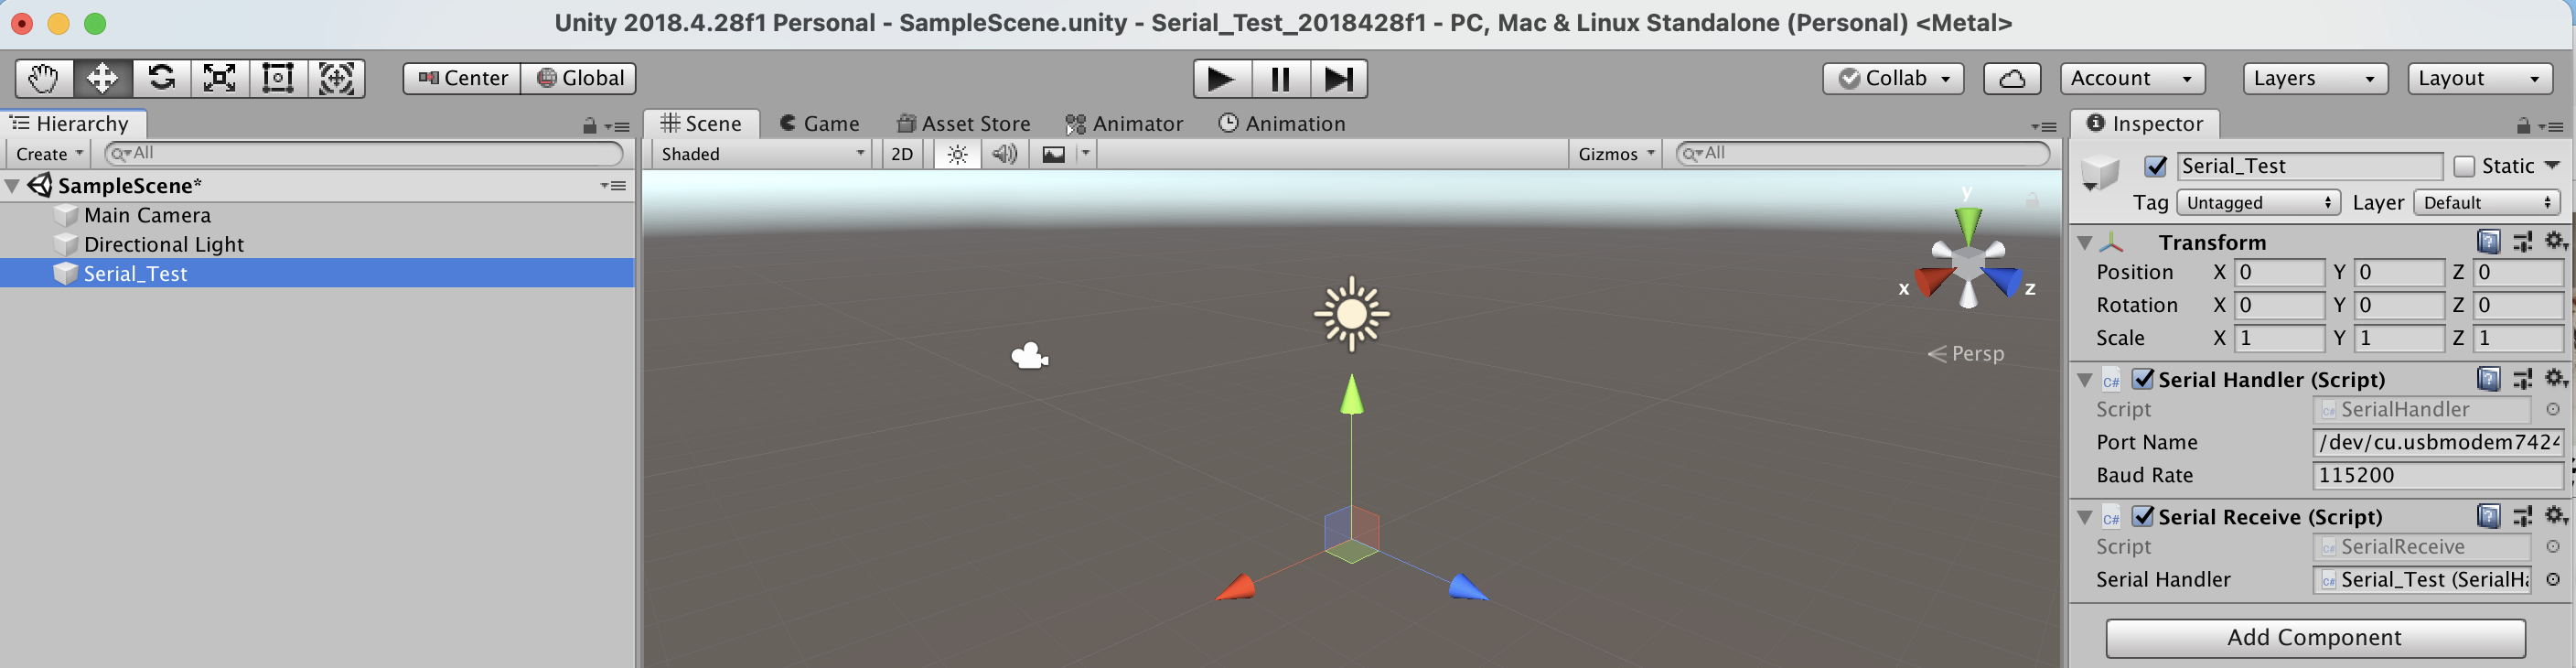Open Serial Handler gear menu
The height and width of the screenshot is (668, 2576).
click(2555, 378)
